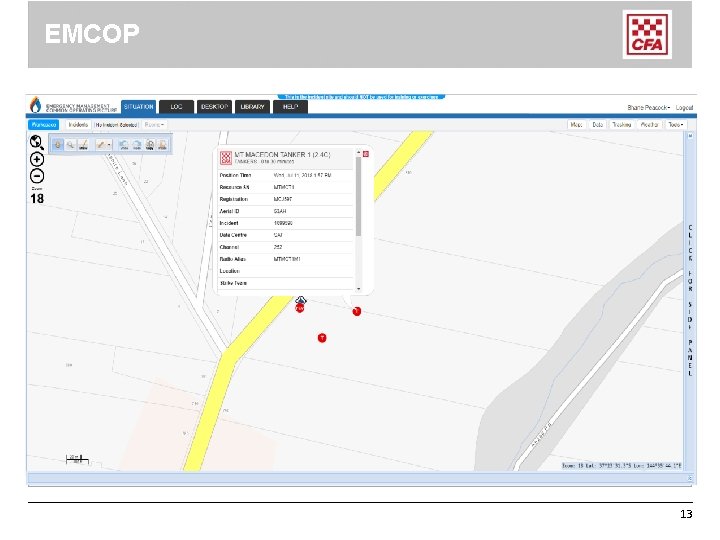Click the redo arrow in map toolbar
The image size is (720, 540).
[137, 145]
